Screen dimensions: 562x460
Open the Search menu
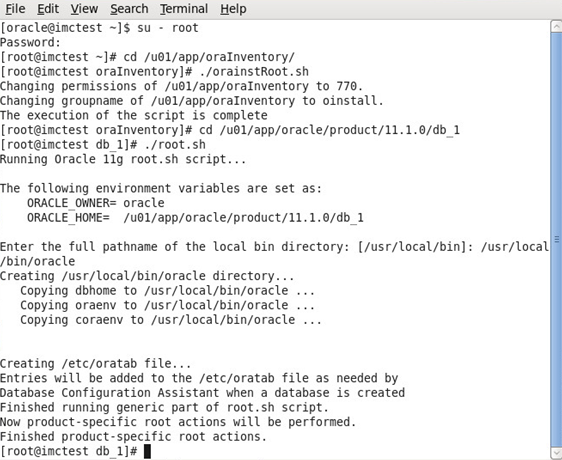point(129,9)
